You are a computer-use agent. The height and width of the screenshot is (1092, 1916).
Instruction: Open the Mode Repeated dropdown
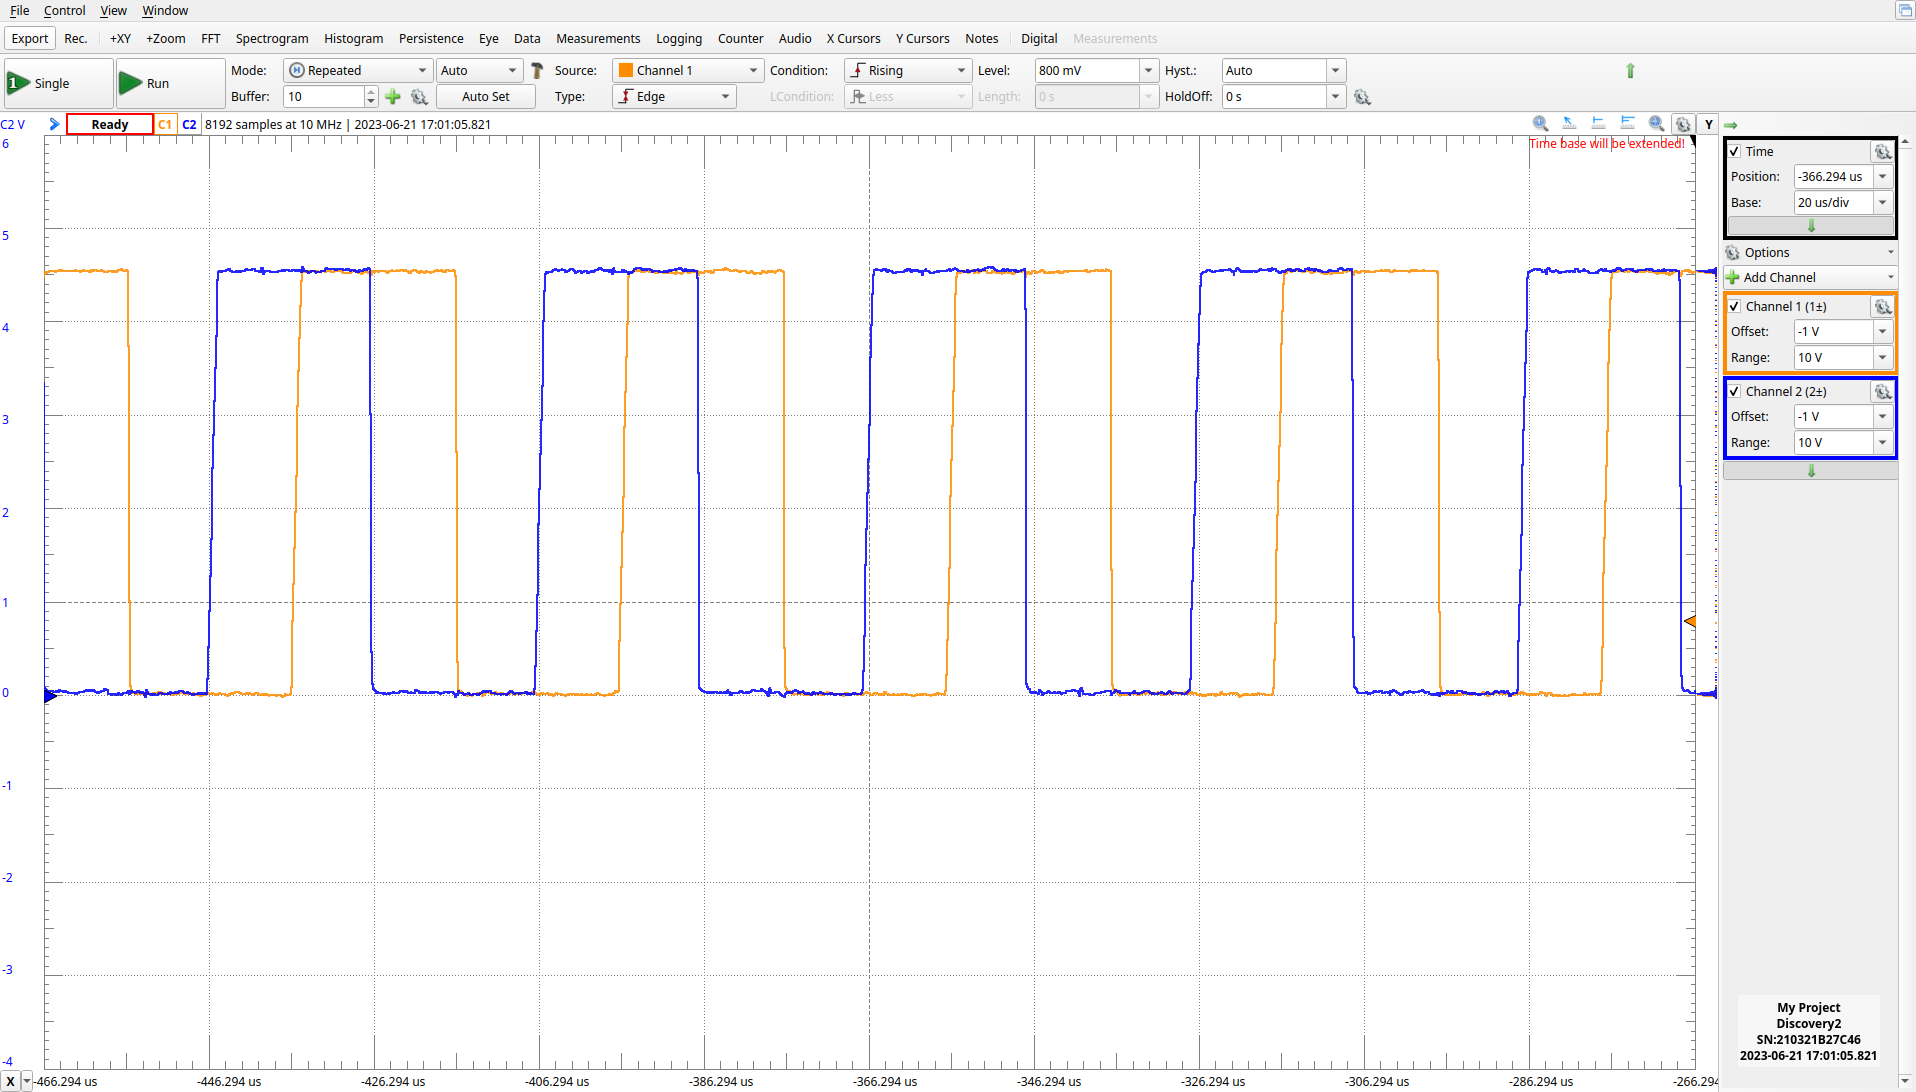click(358, 70)
